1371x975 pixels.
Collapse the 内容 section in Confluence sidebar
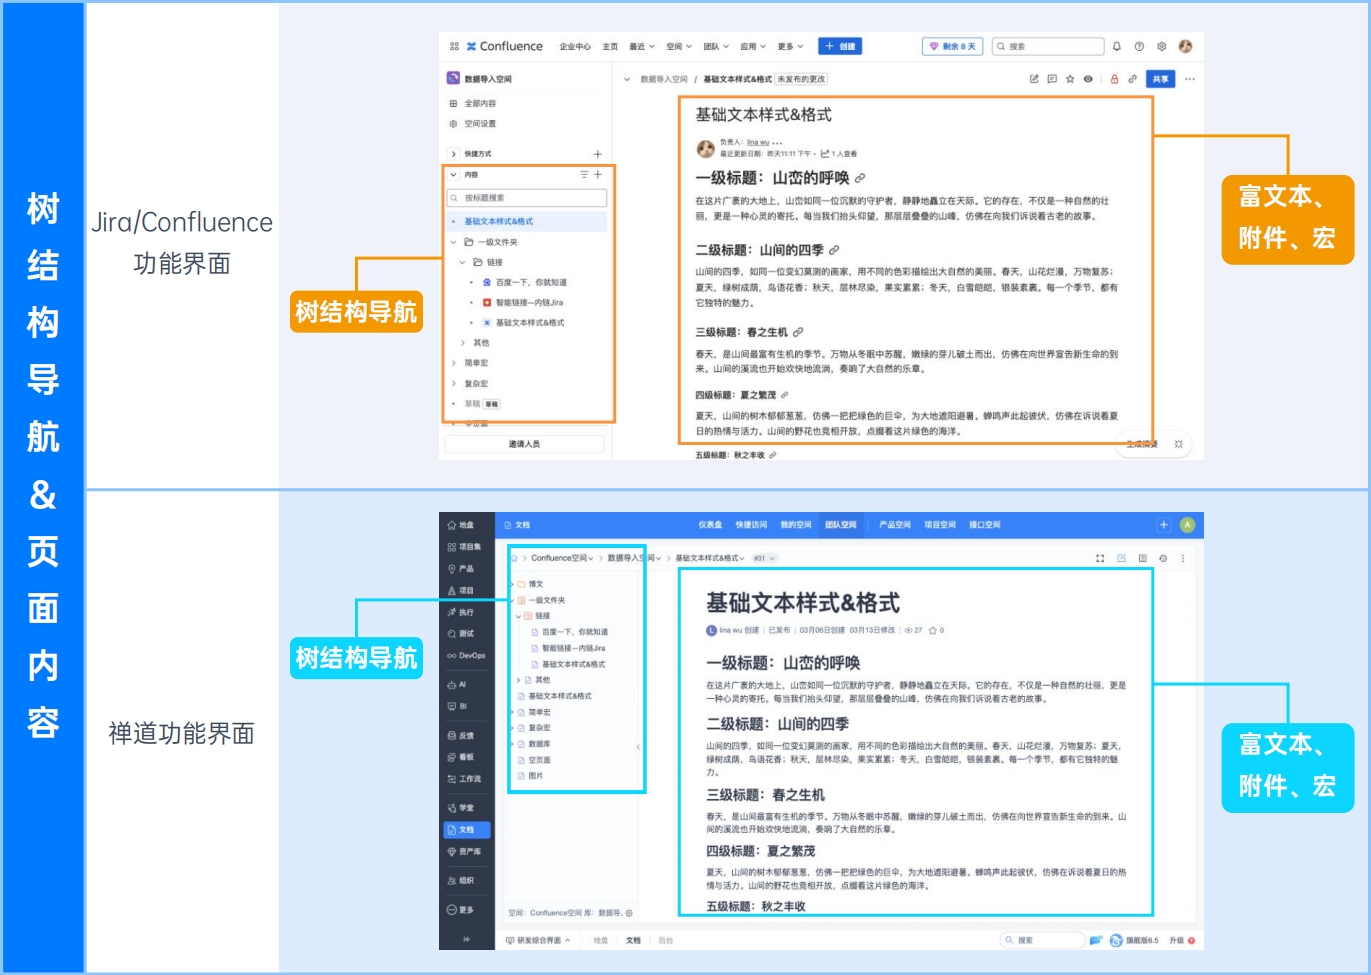pos(454,175)
